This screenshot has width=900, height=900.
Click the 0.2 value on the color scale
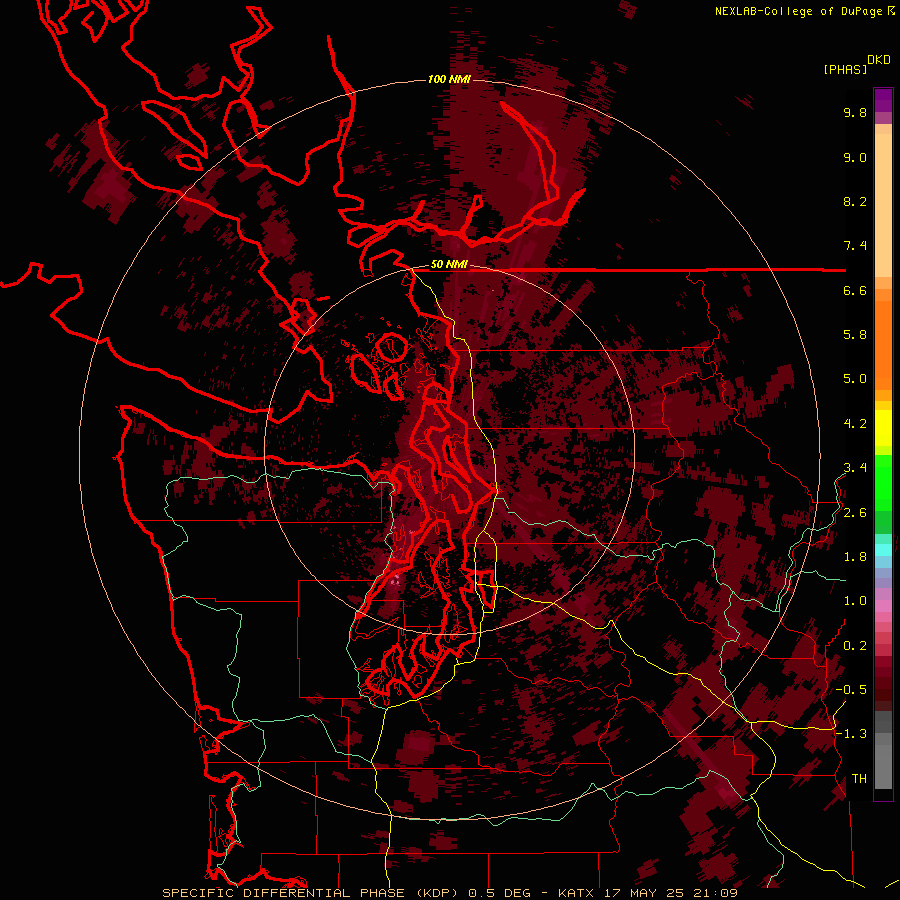point(855,646)
